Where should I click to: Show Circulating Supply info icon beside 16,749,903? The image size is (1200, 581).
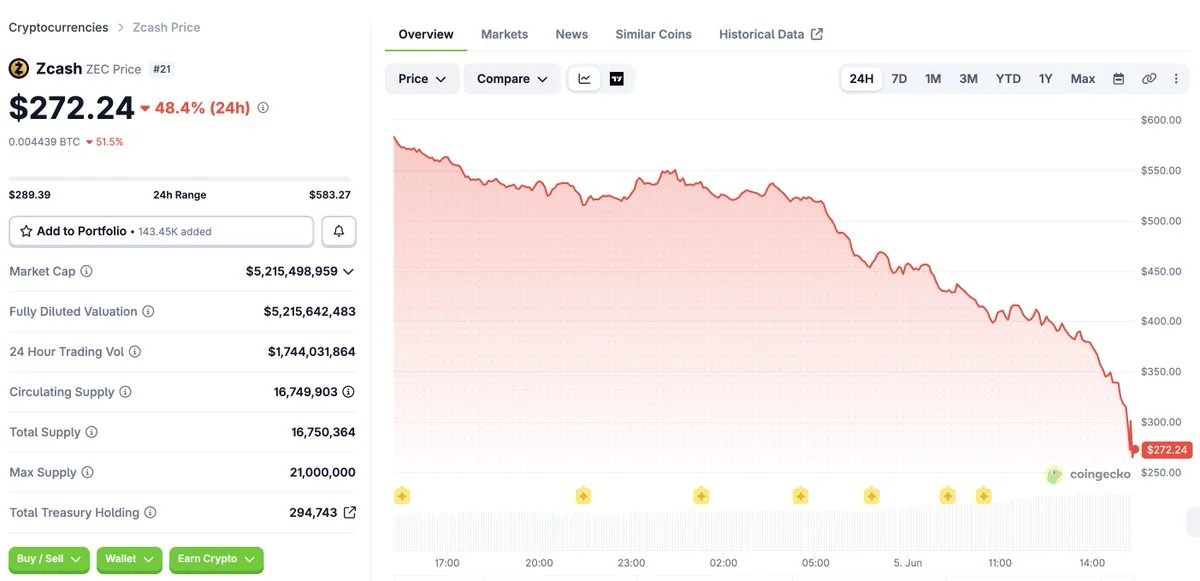(x=349, y=392)
